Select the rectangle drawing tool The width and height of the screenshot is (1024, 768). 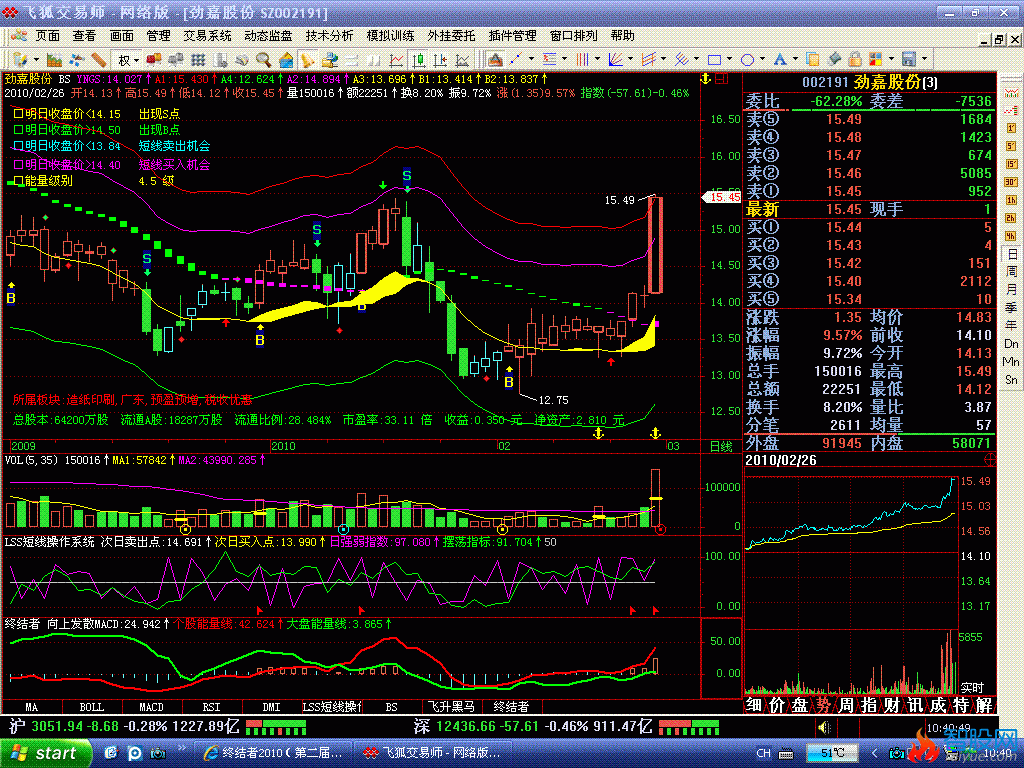click(x=714, y=60)
